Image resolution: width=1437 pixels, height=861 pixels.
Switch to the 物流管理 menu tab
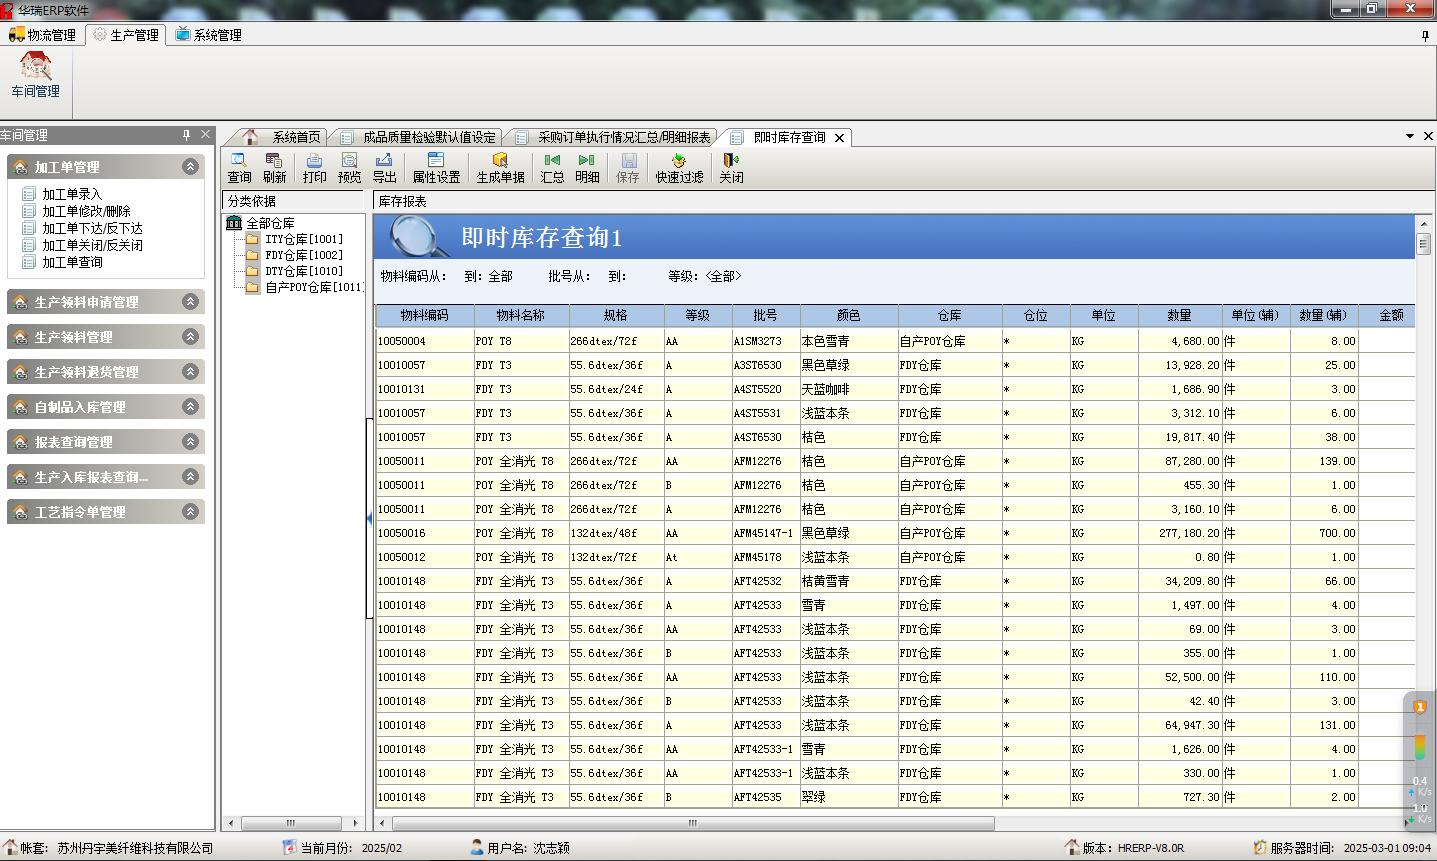[x=43, y=35]
